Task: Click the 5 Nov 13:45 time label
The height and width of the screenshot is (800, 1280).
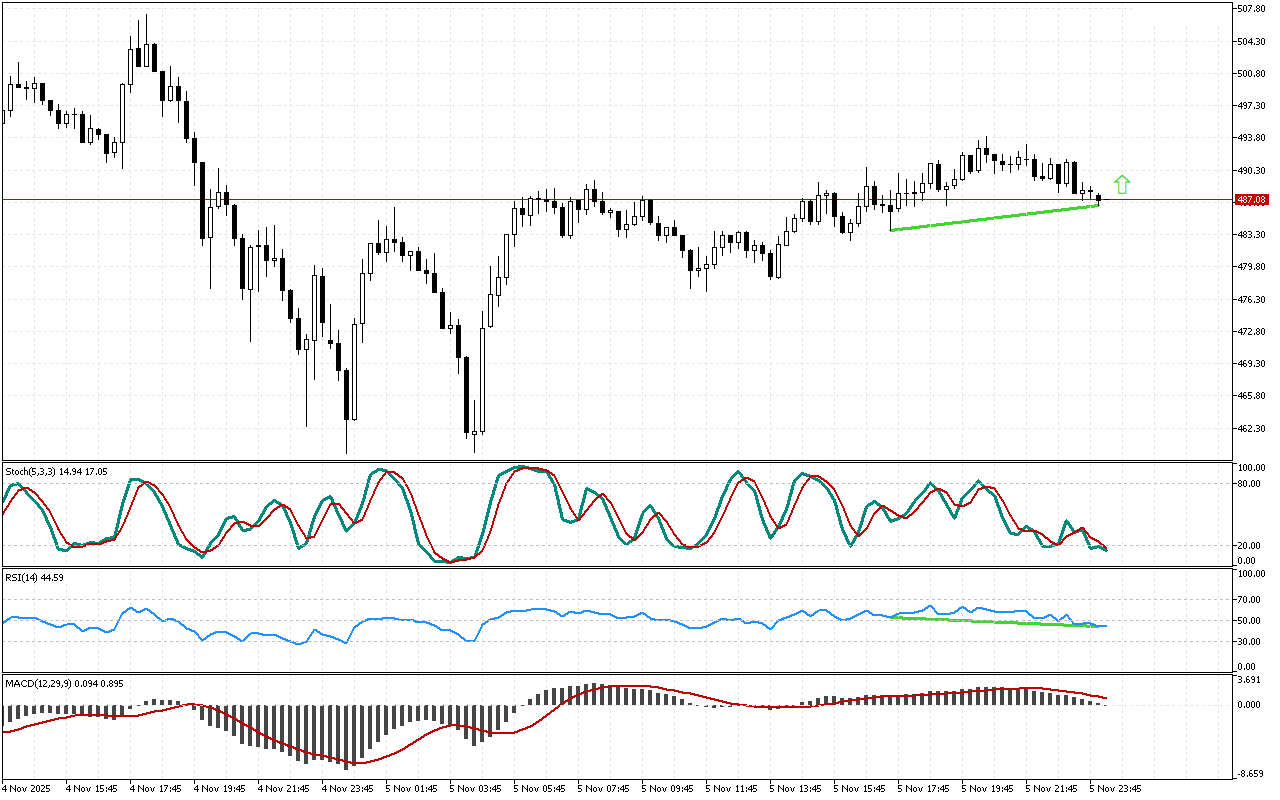Action: tap(796, 788)
